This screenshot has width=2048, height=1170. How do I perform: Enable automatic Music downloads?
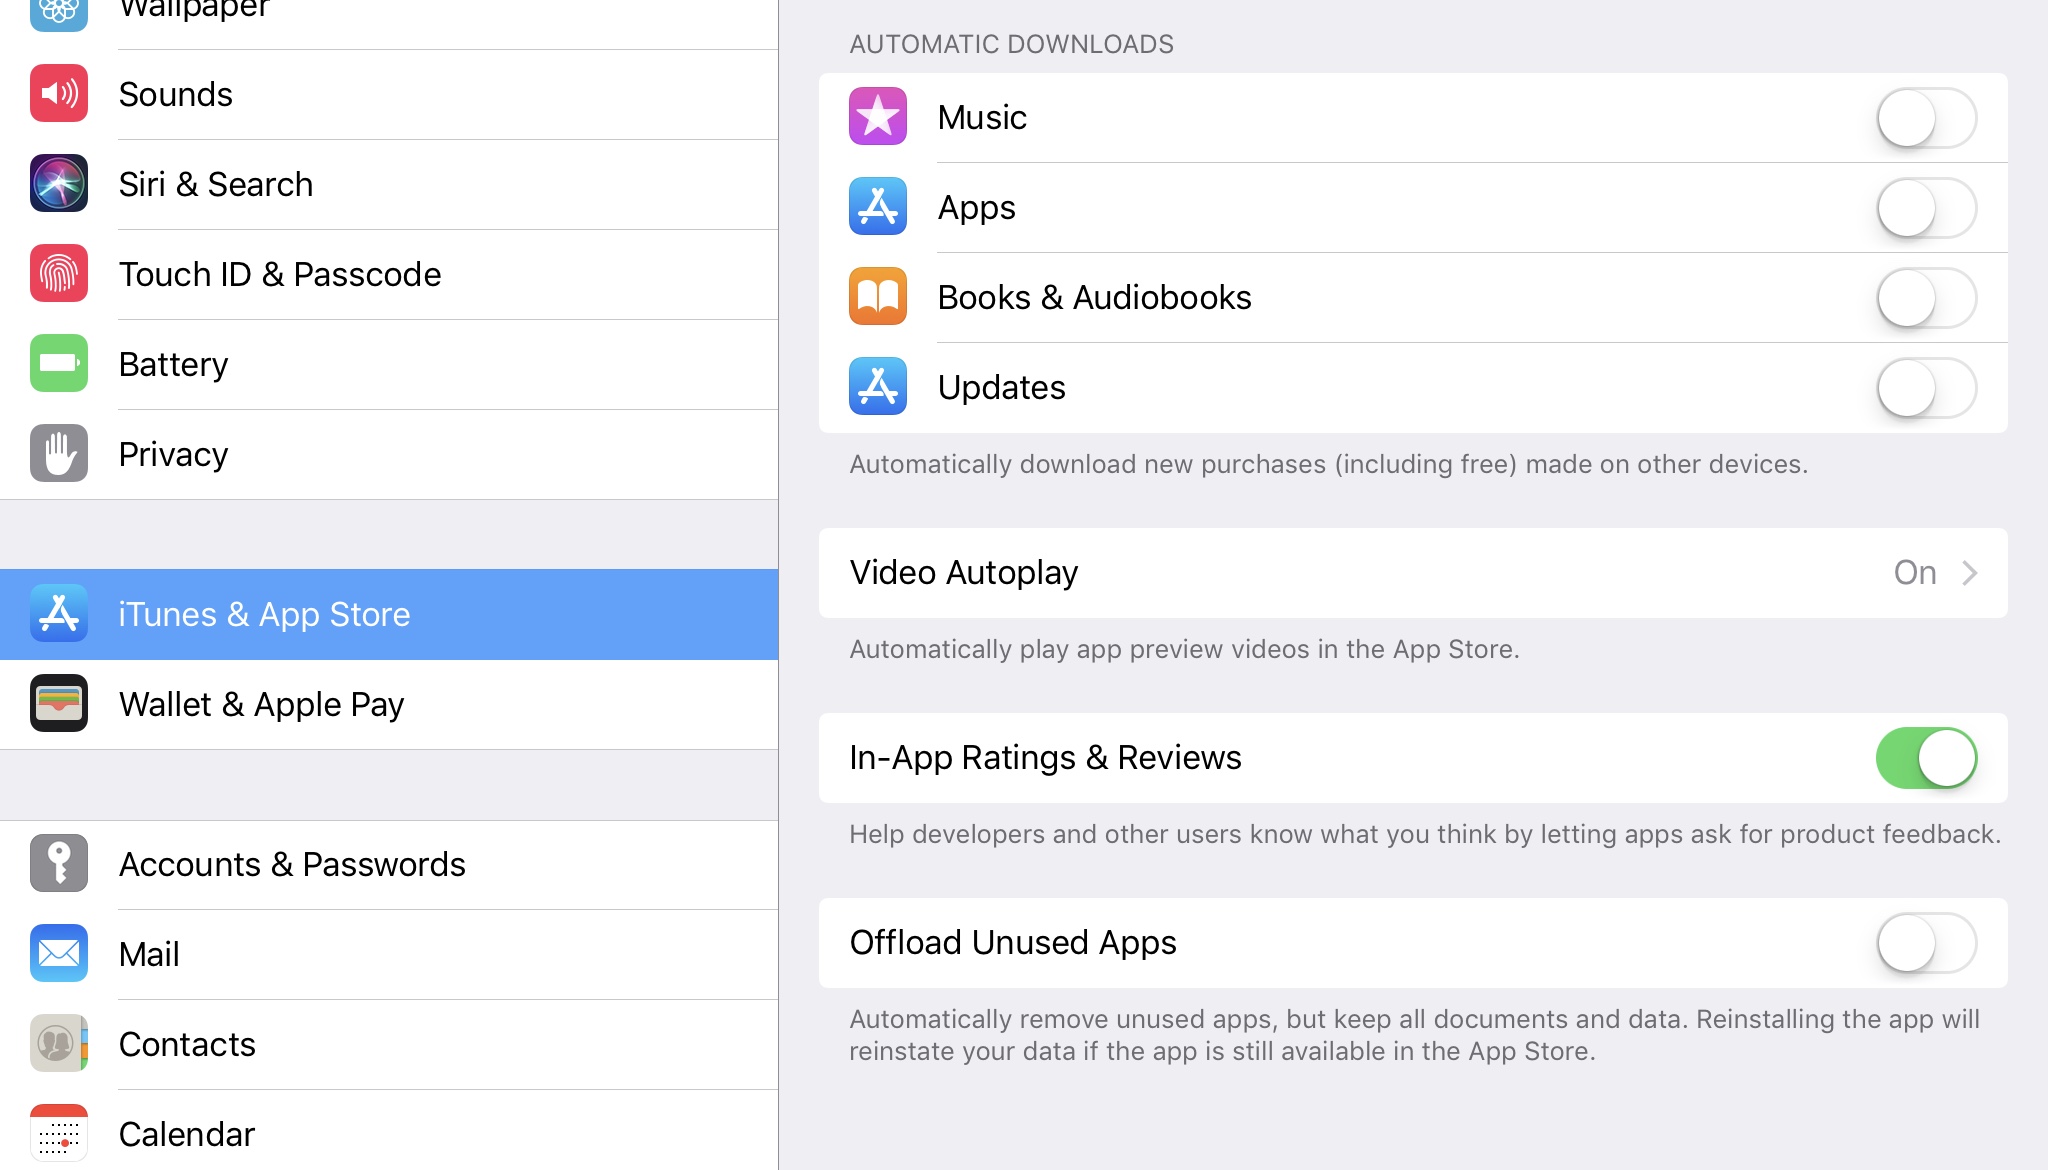click(x=1926, y=118)
